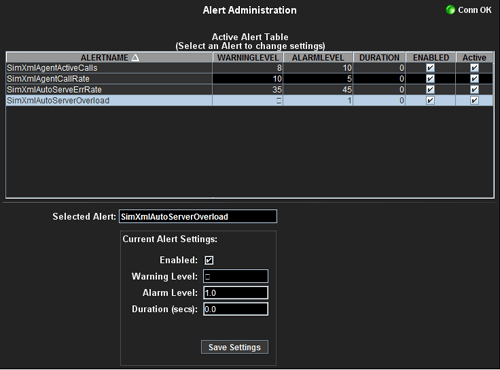Toggle Active checkbox for SimXmlAgentActiveCalls
Viewport: 500px width, 370px height.
coord(474,68)
